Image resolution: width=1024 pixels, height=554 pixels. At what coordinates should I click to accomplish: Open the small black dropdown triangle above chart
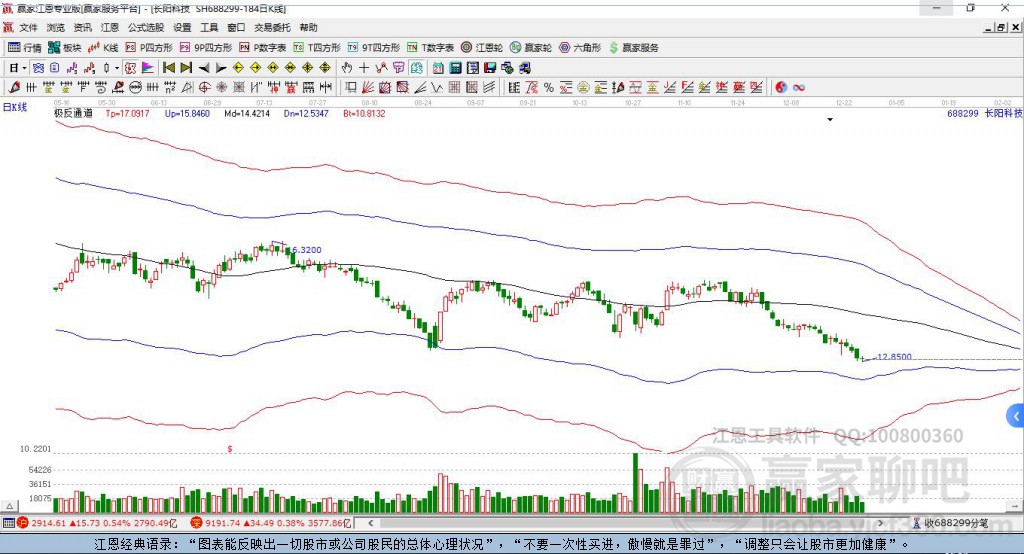click(830, 120)
